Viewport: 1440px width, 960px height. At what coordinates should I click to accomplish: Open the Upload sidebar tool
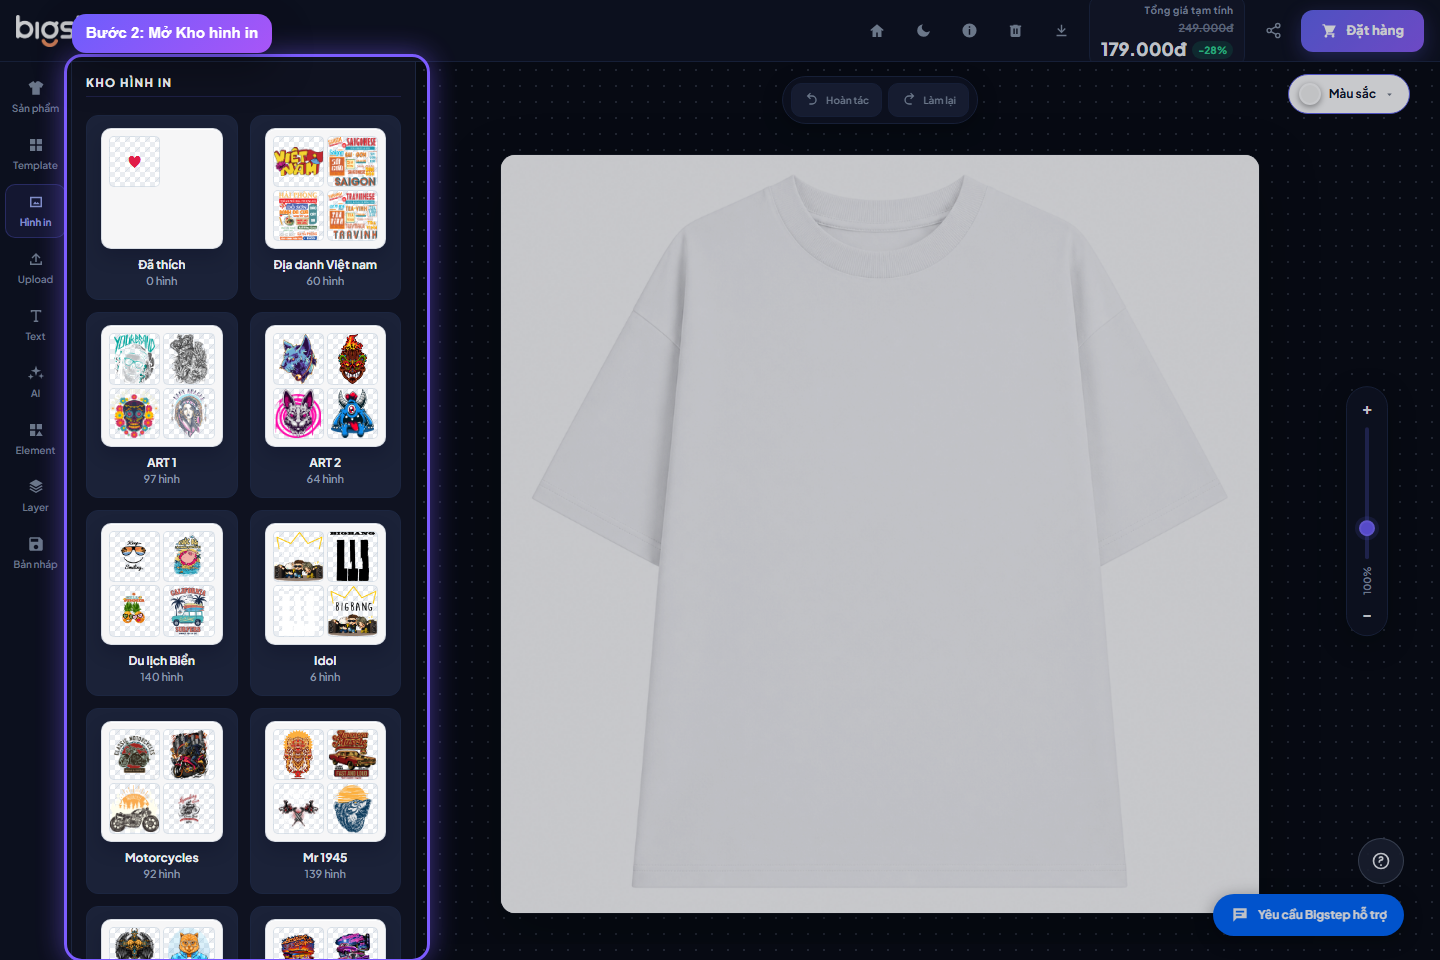(35, 267)
